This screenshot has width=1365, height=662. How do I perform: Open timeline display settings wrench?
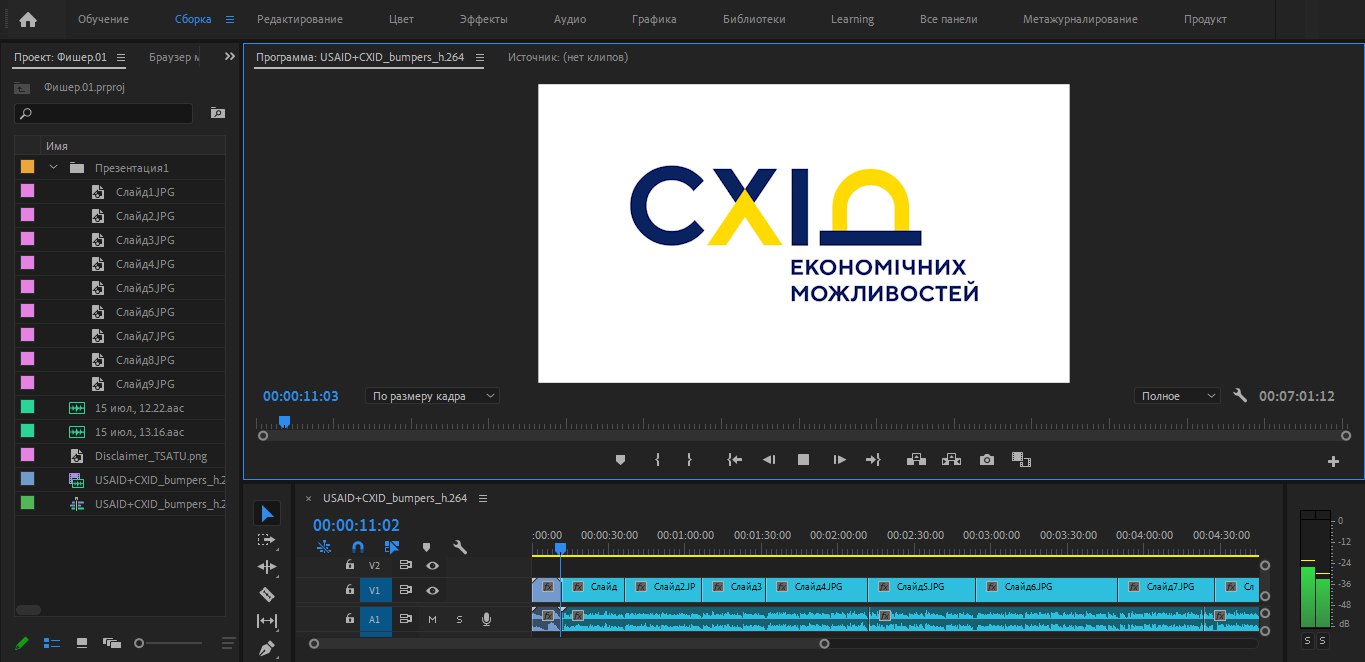click(460, 547)
